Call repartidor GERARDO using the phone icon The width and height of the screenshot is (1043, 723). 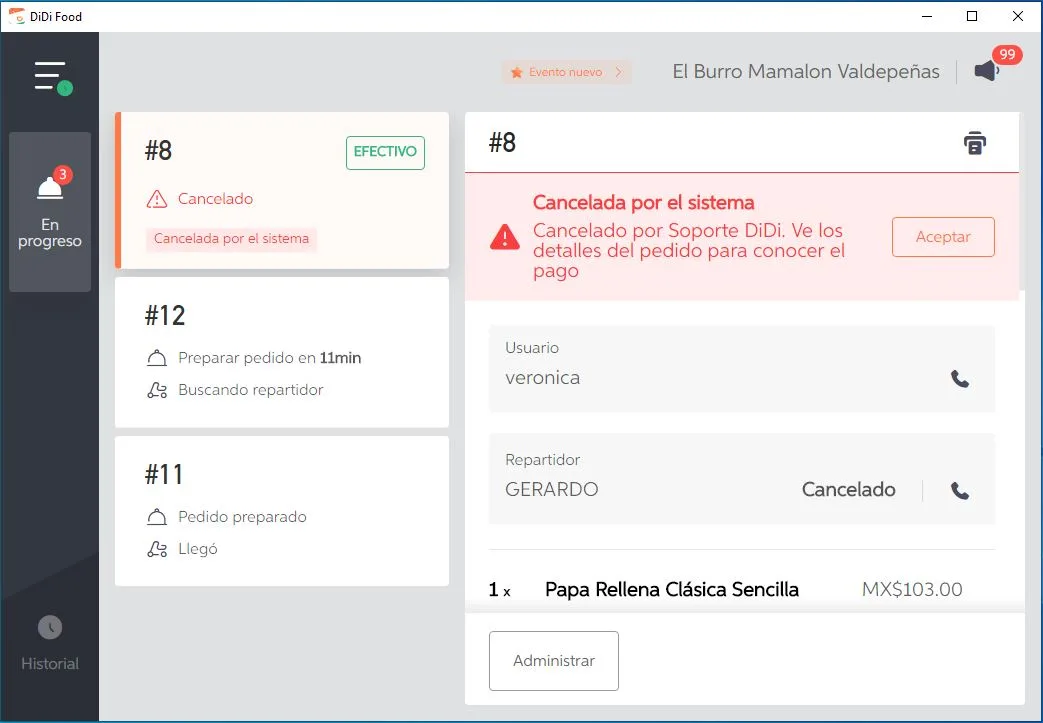point(960,491)
